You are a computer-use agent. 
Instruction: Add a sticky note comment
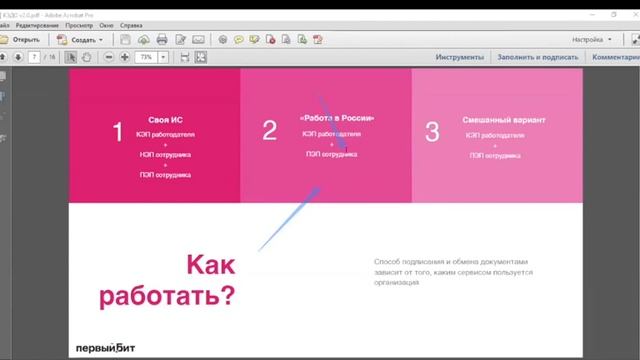click(x=239, y=40)
